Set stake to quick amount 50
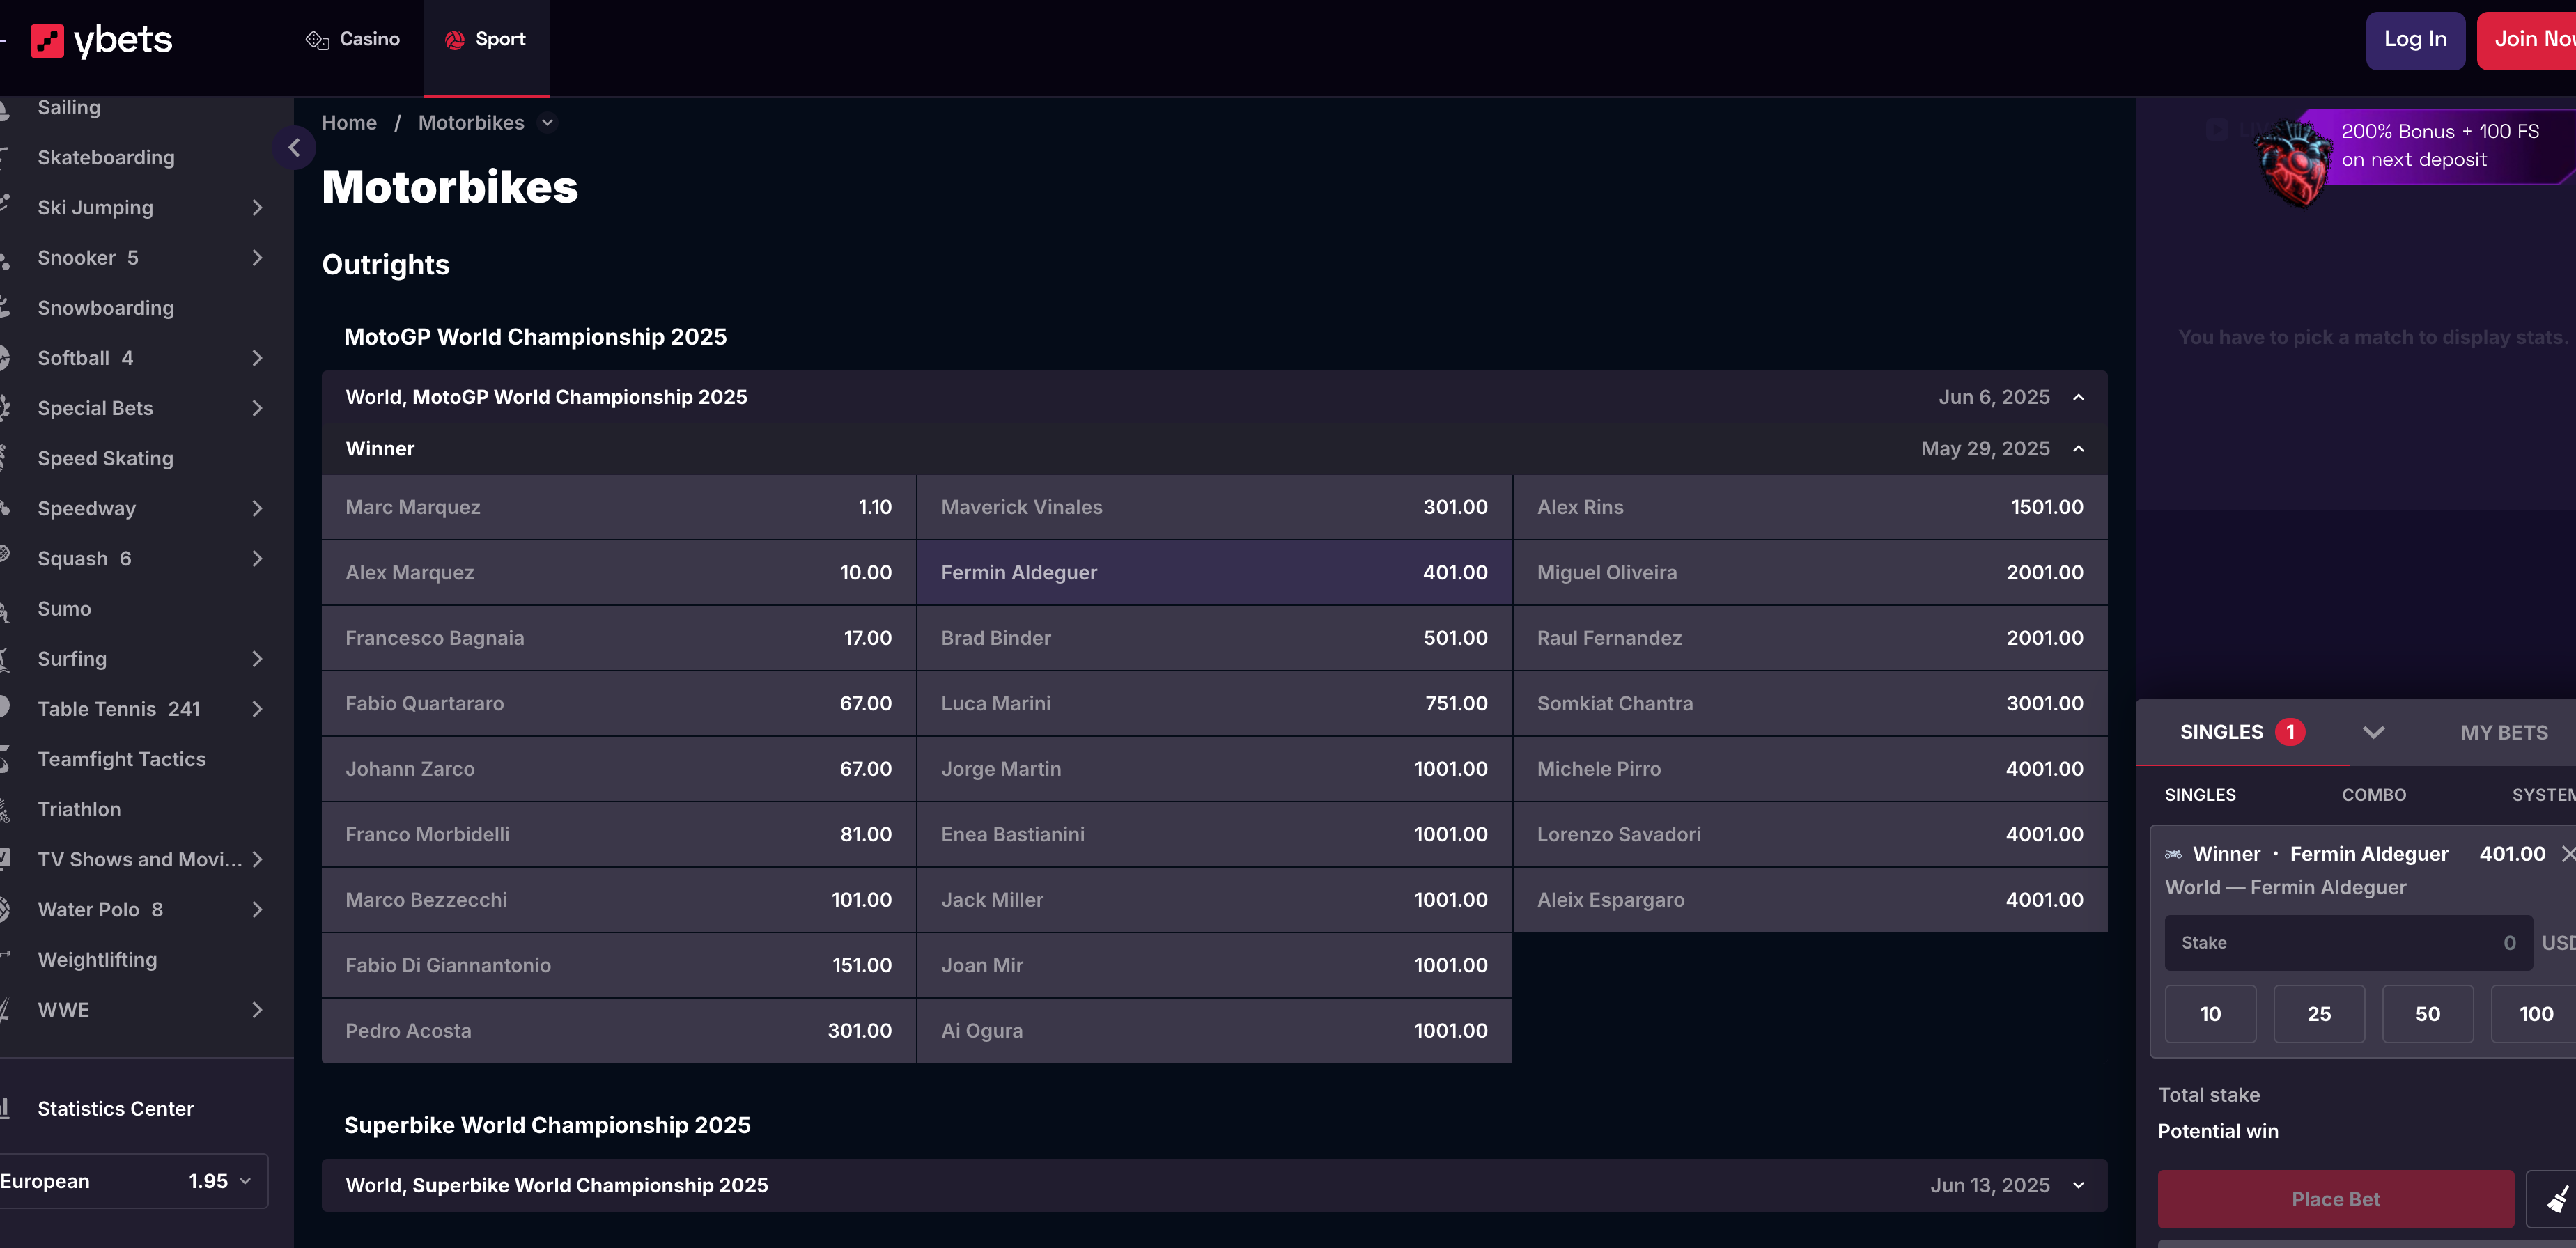The width and height of the screenshot is (2576, 1248). tap(2427, 1014)
